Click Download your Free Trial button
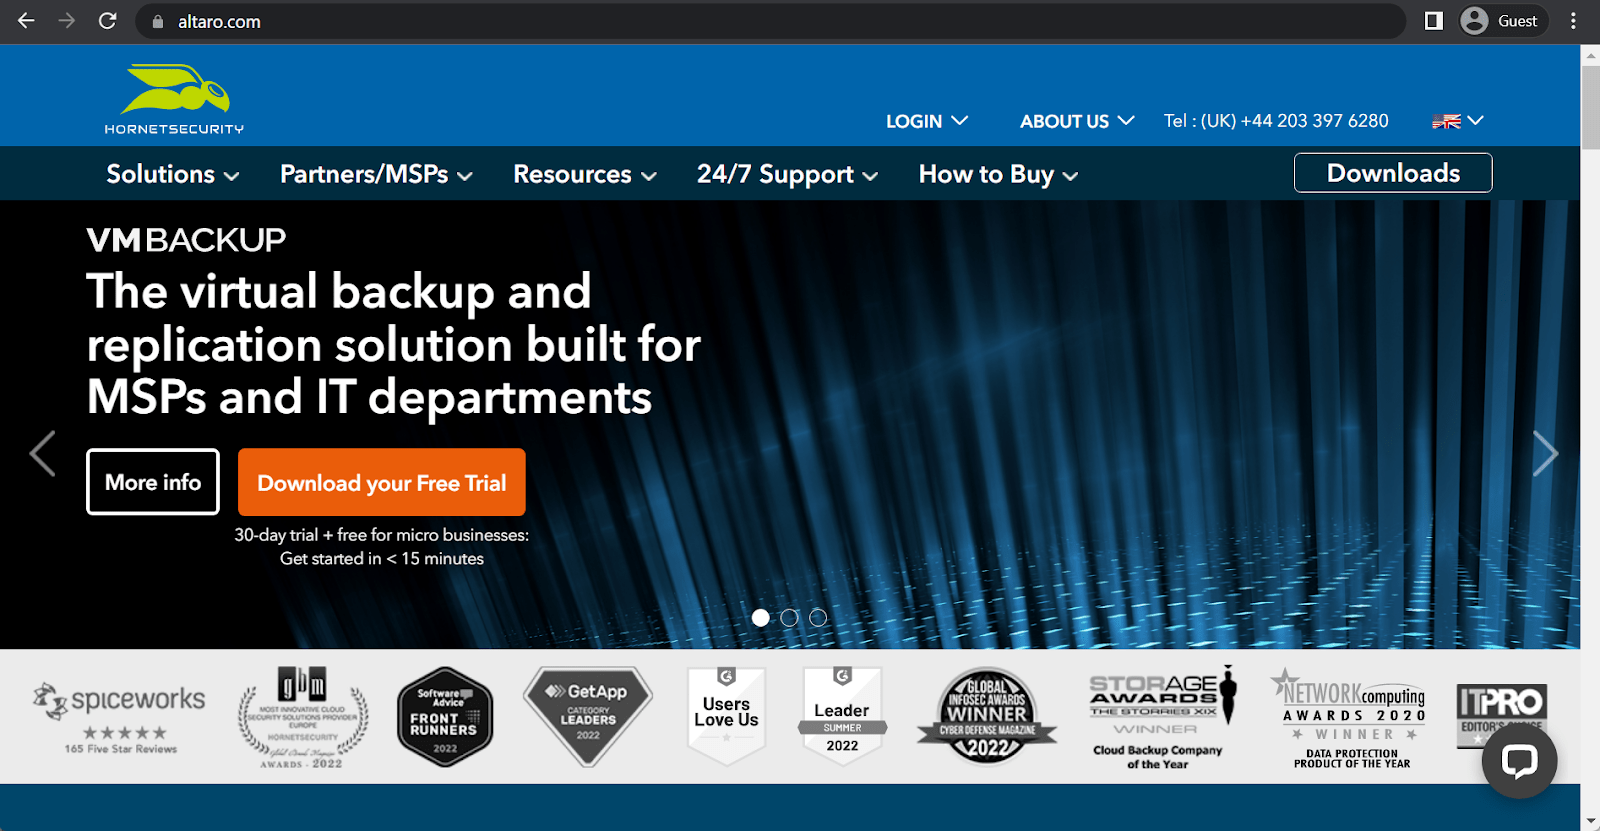 [381, 483]
